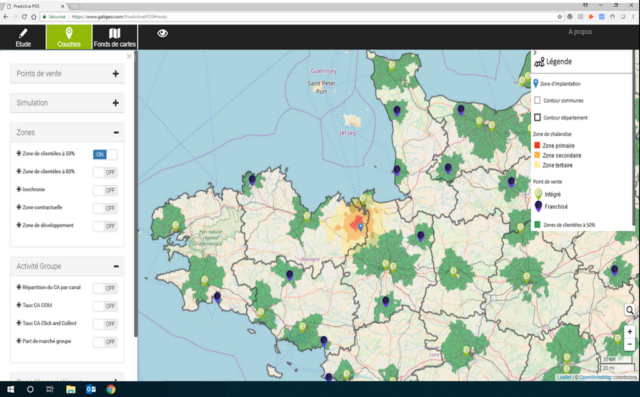Open the A propos menu item
The height and width of the screenshot is (397, 640).
point(580,31)
